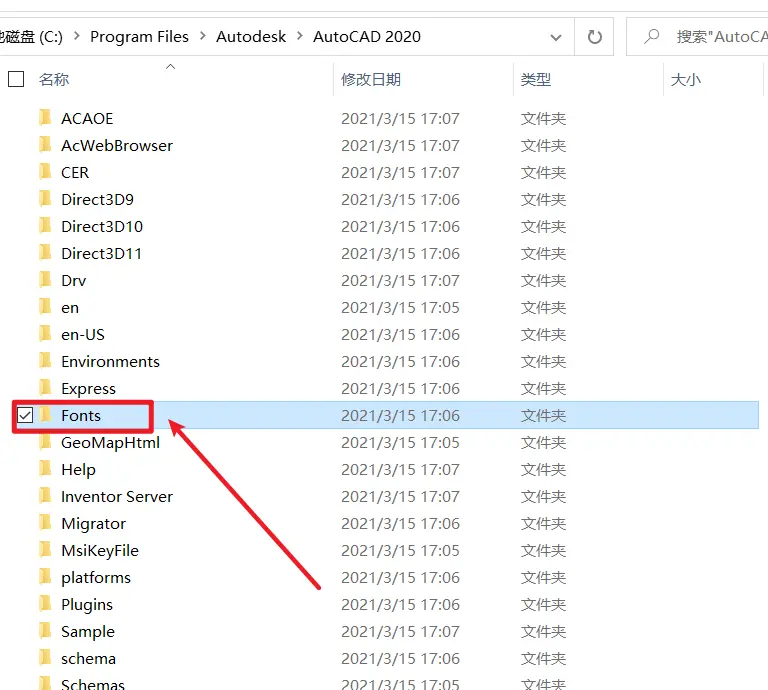Select the GeoMapHtml folder name

pyautogui.click(x=110, y=443)
